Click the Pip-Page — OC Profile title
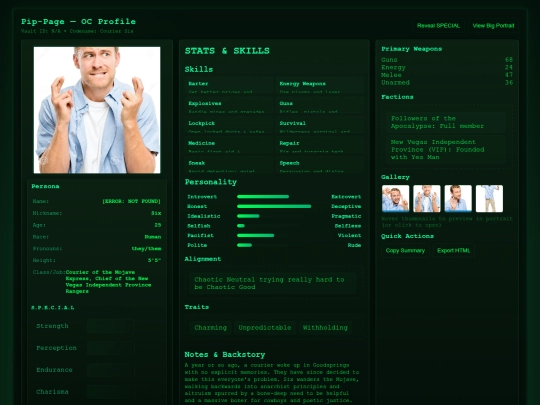 point(79,21)
